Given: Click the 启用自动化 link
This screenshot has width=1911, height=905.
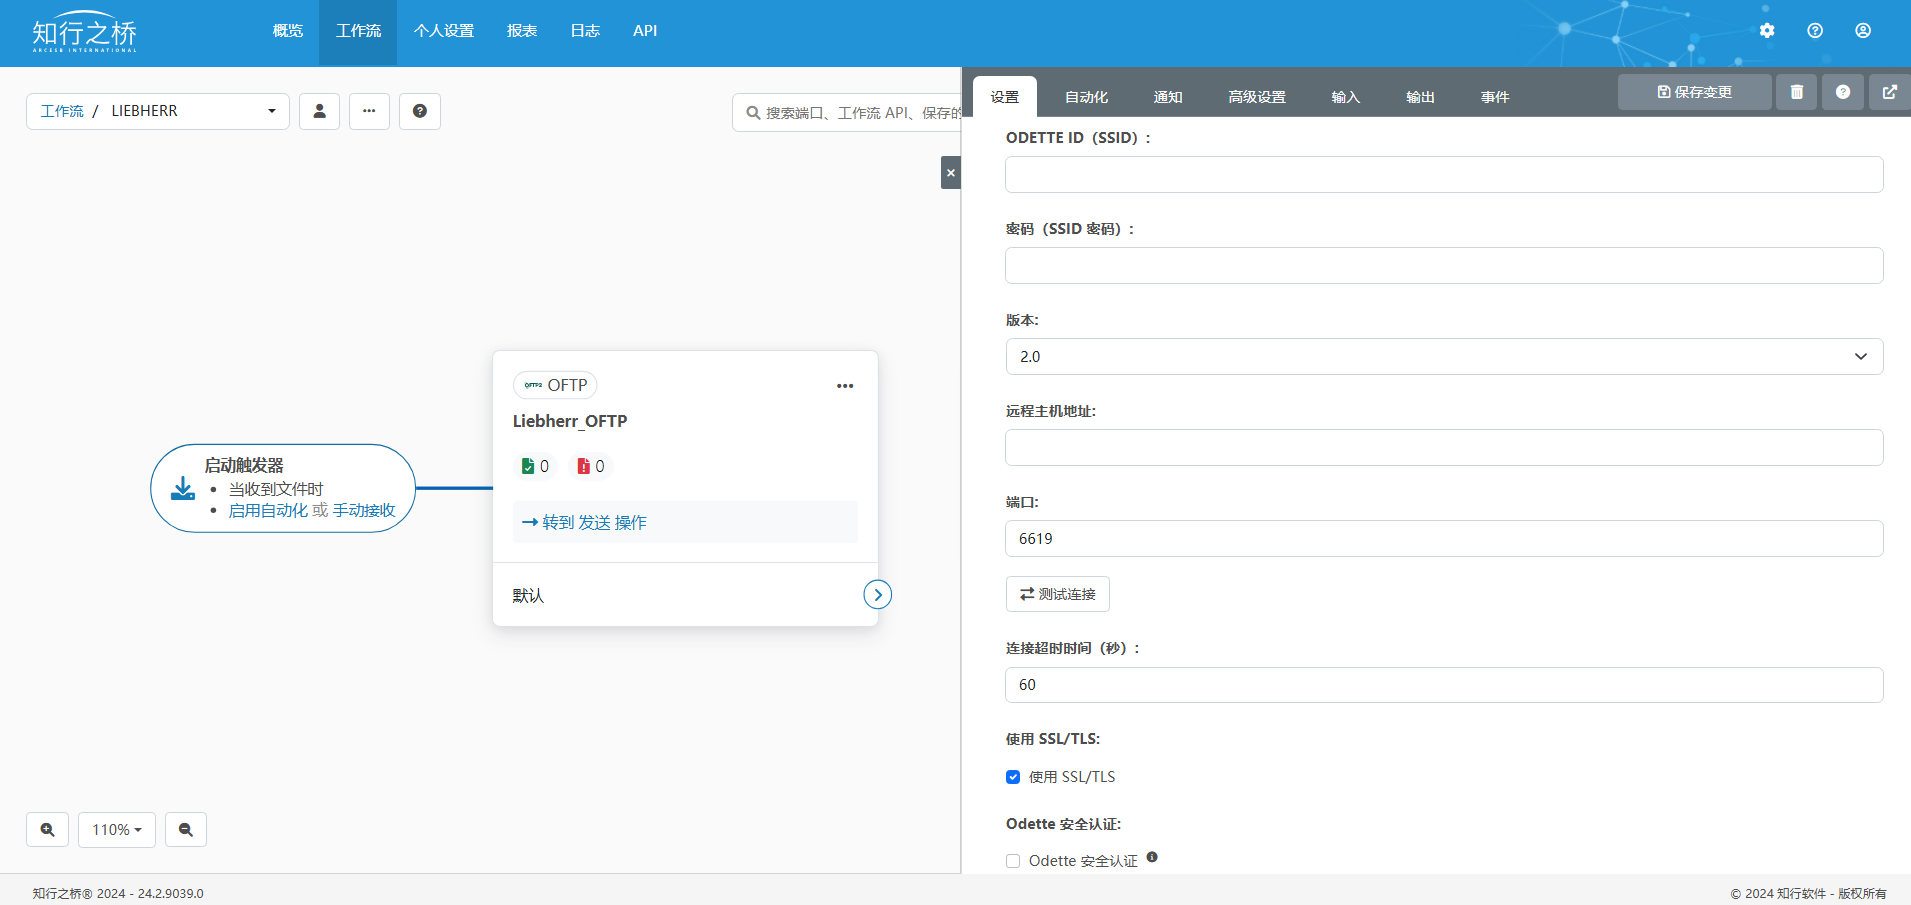Looking at the screenshot, I should pos(268,510).
